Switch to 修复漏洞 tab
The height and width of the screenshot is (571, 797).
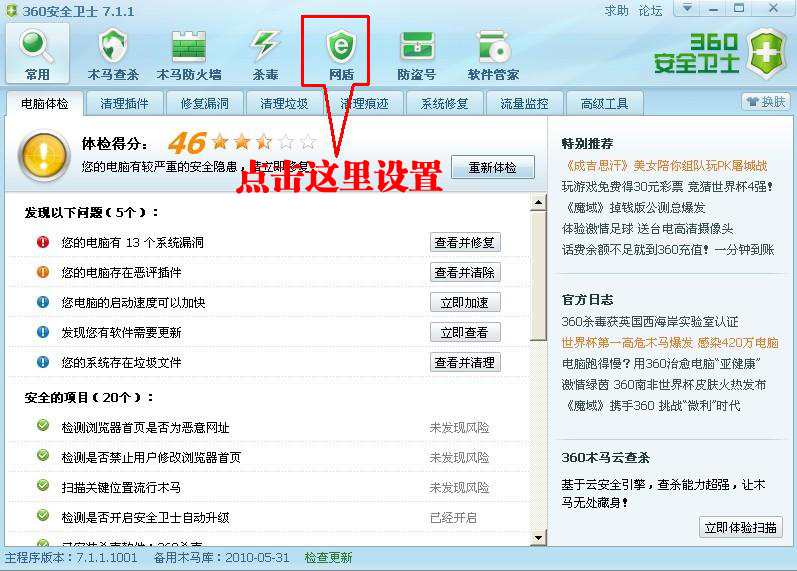tap(204, 104)
